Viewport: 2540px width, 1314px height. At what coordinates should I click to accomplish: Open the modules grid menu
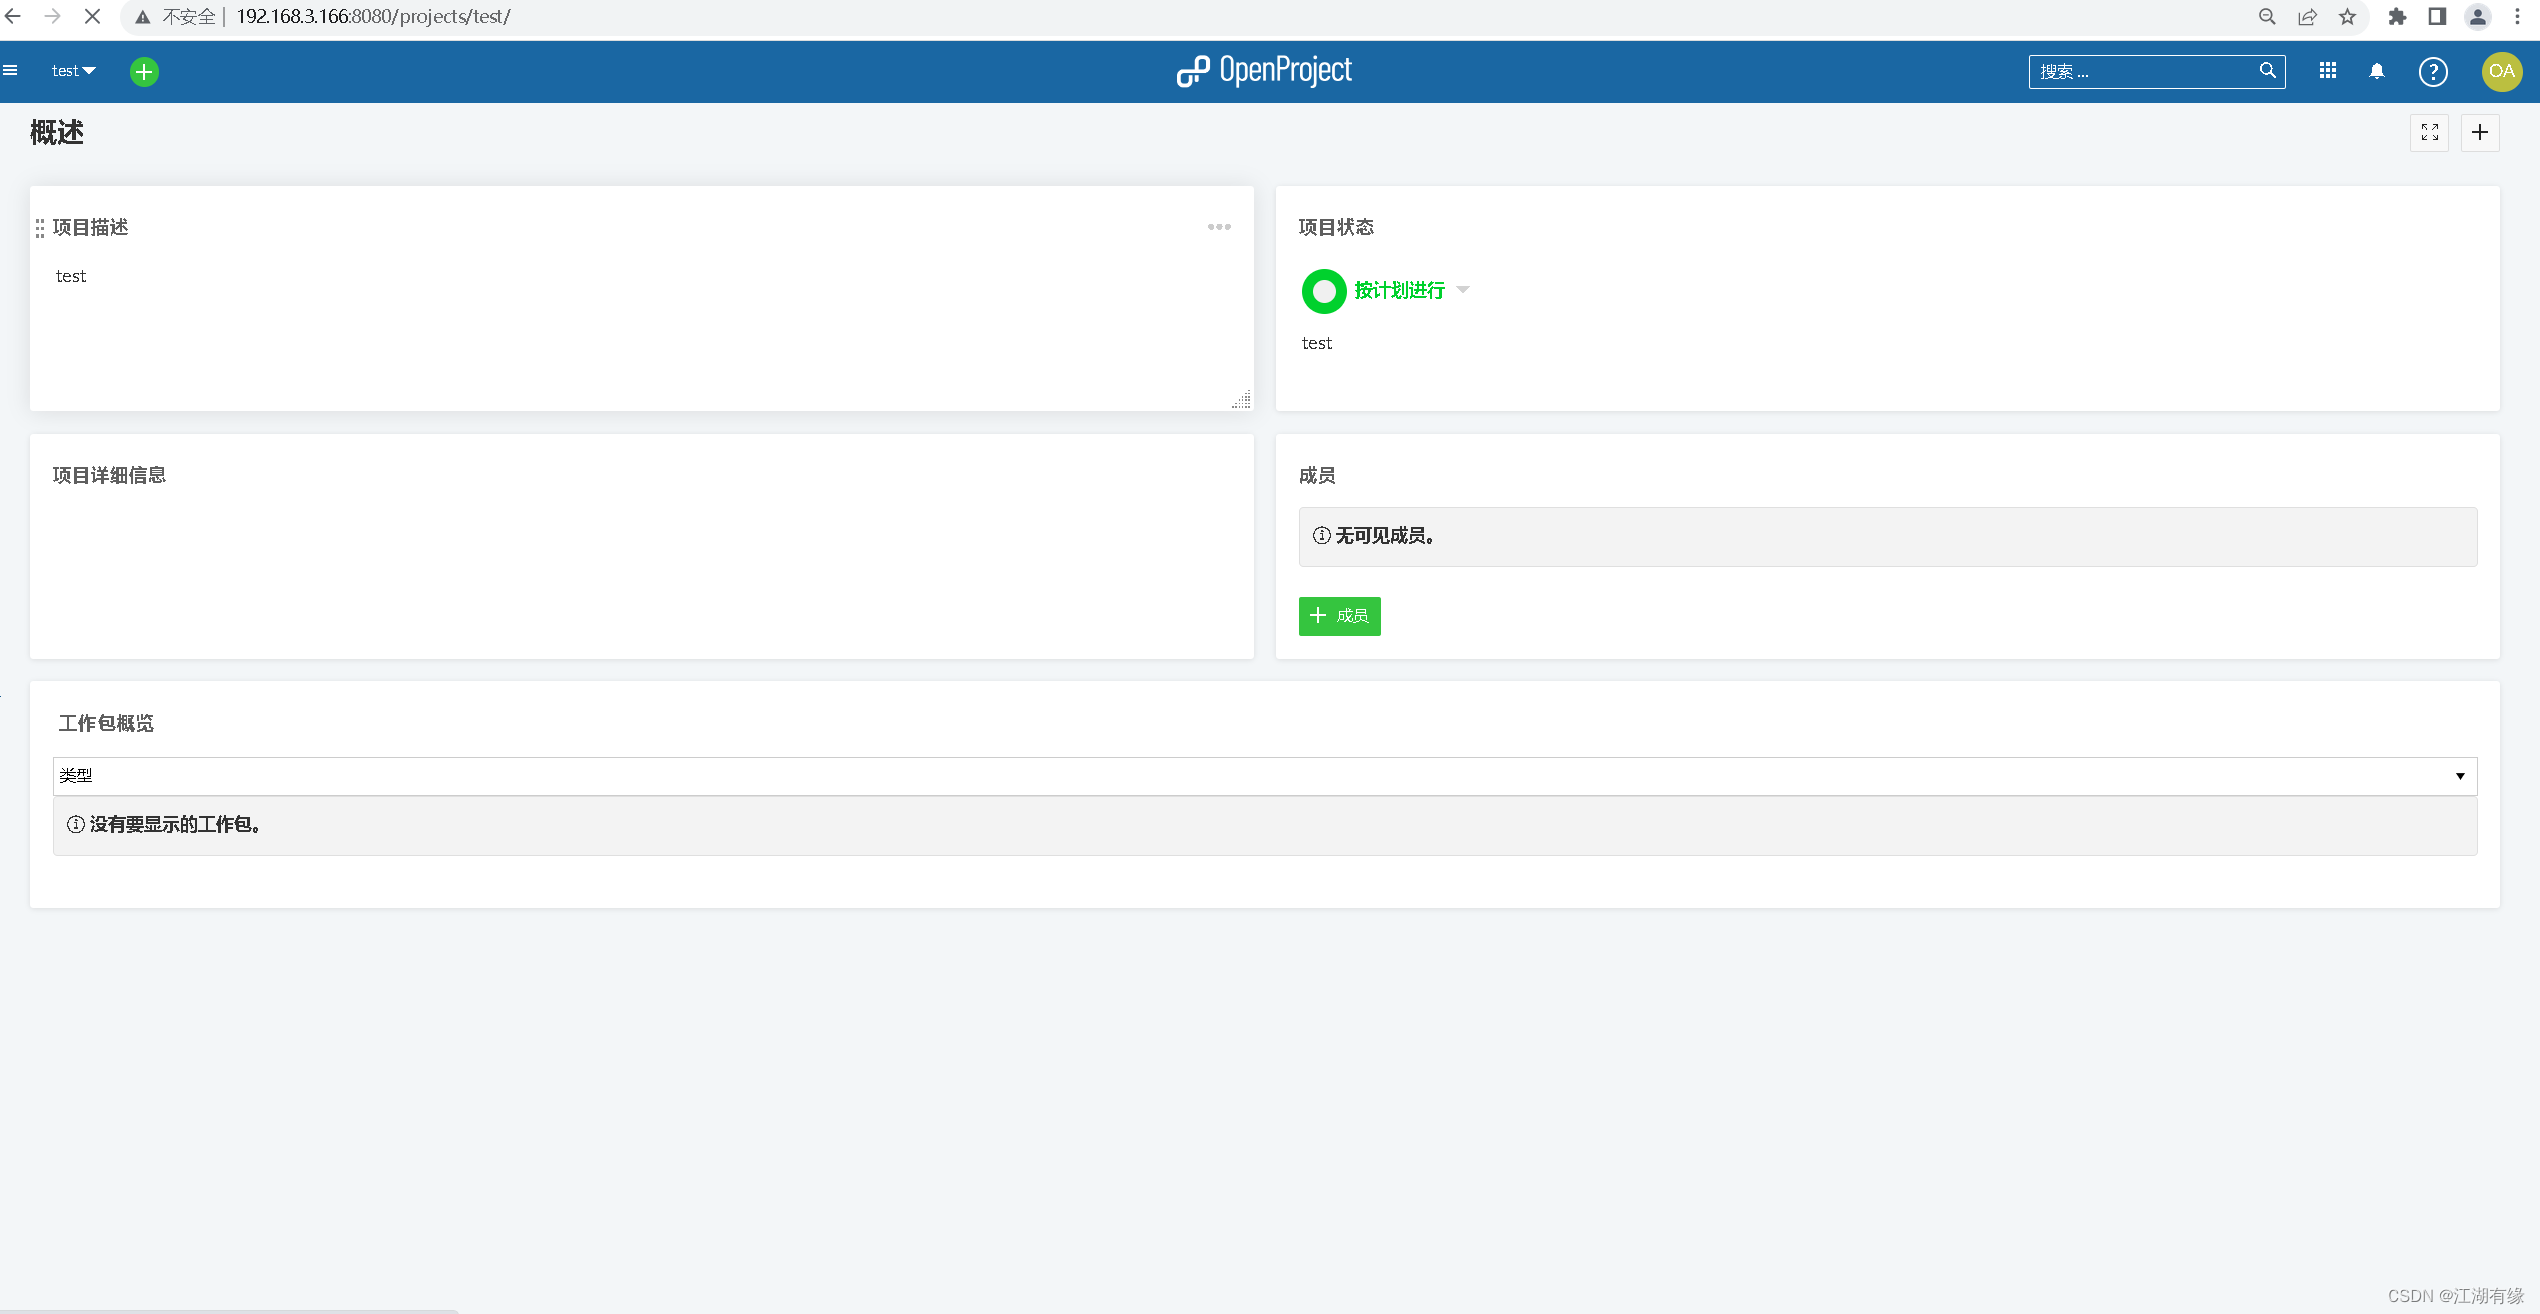[2327, 71]
